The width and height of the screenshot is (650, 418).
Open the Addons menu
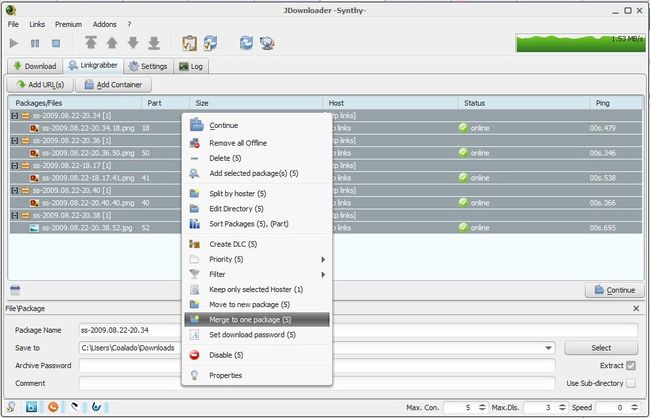[x=104, y=24]
